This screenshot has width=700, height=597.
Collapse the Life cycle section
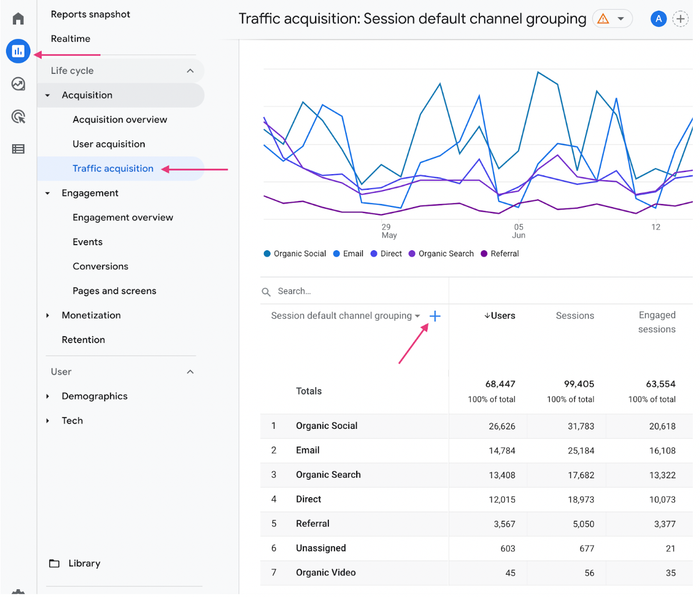[190, 71]
